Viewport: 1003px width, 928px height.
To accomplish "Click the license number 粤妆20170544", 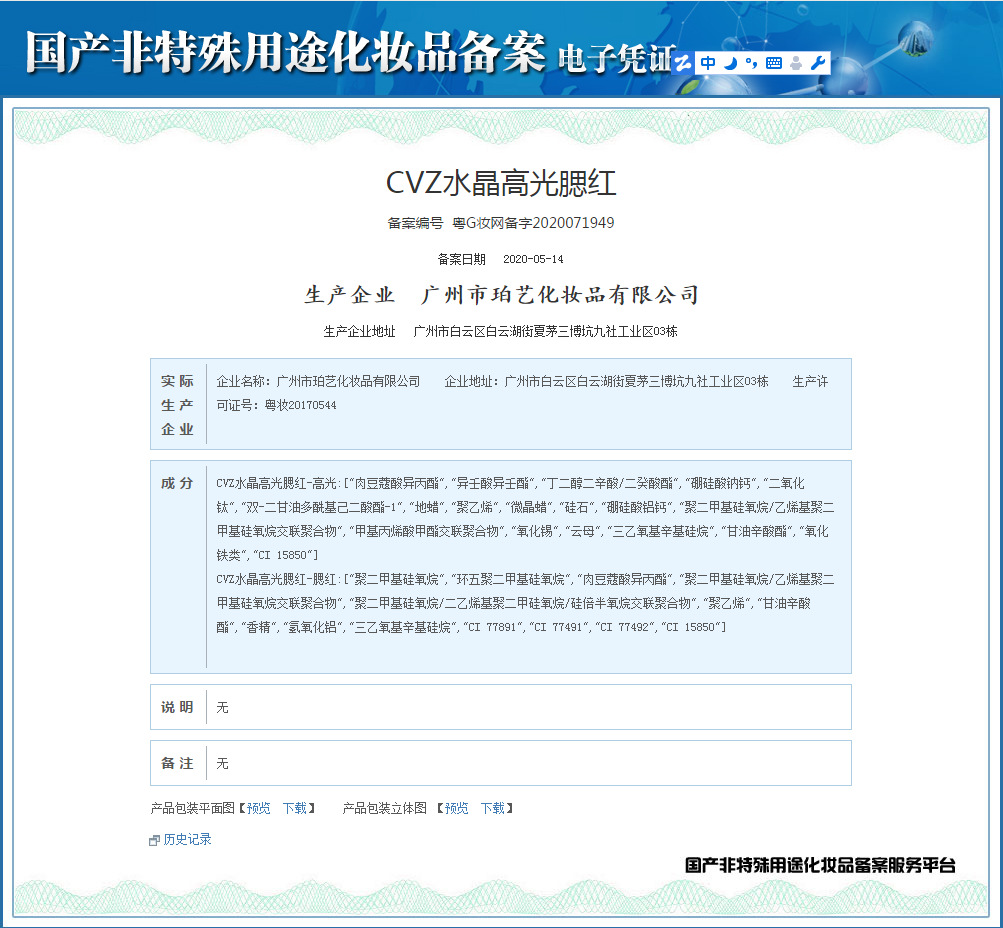I will [x=300, y=405].
